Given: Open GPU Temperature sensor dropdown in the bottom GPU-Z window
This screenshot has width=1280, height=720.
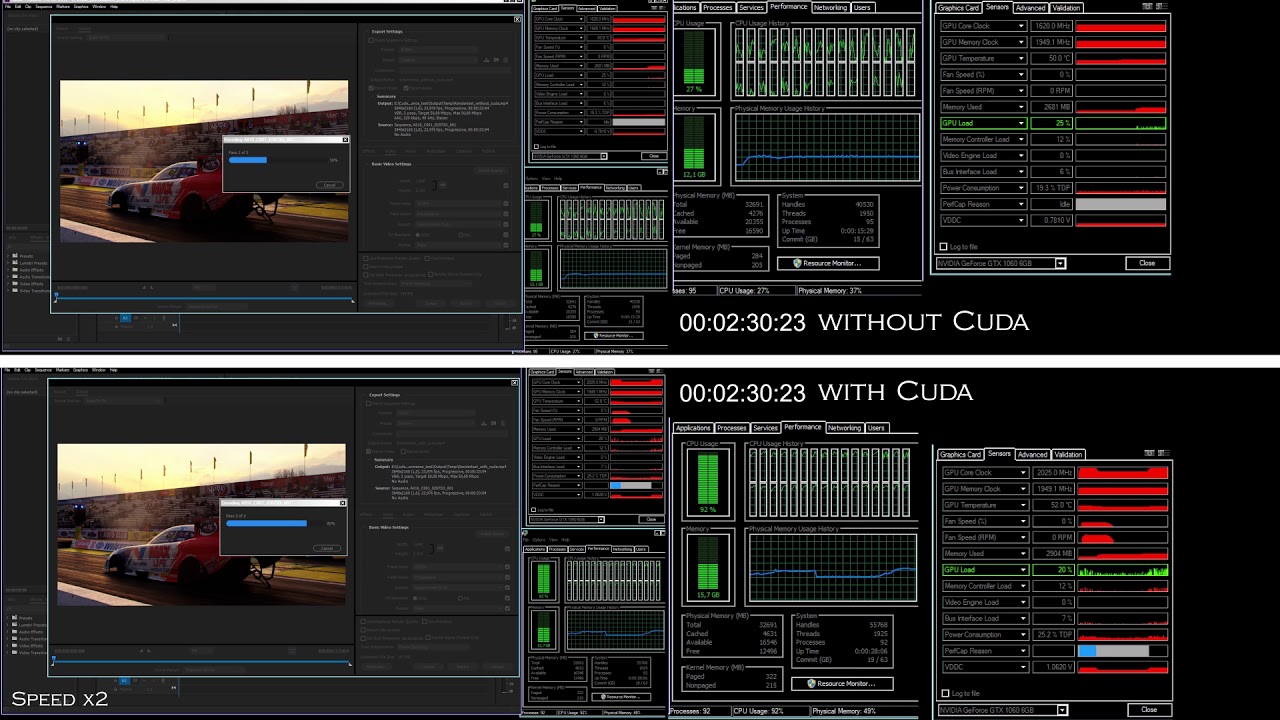Looking at the screenshot, I should tap(1021, 505).
